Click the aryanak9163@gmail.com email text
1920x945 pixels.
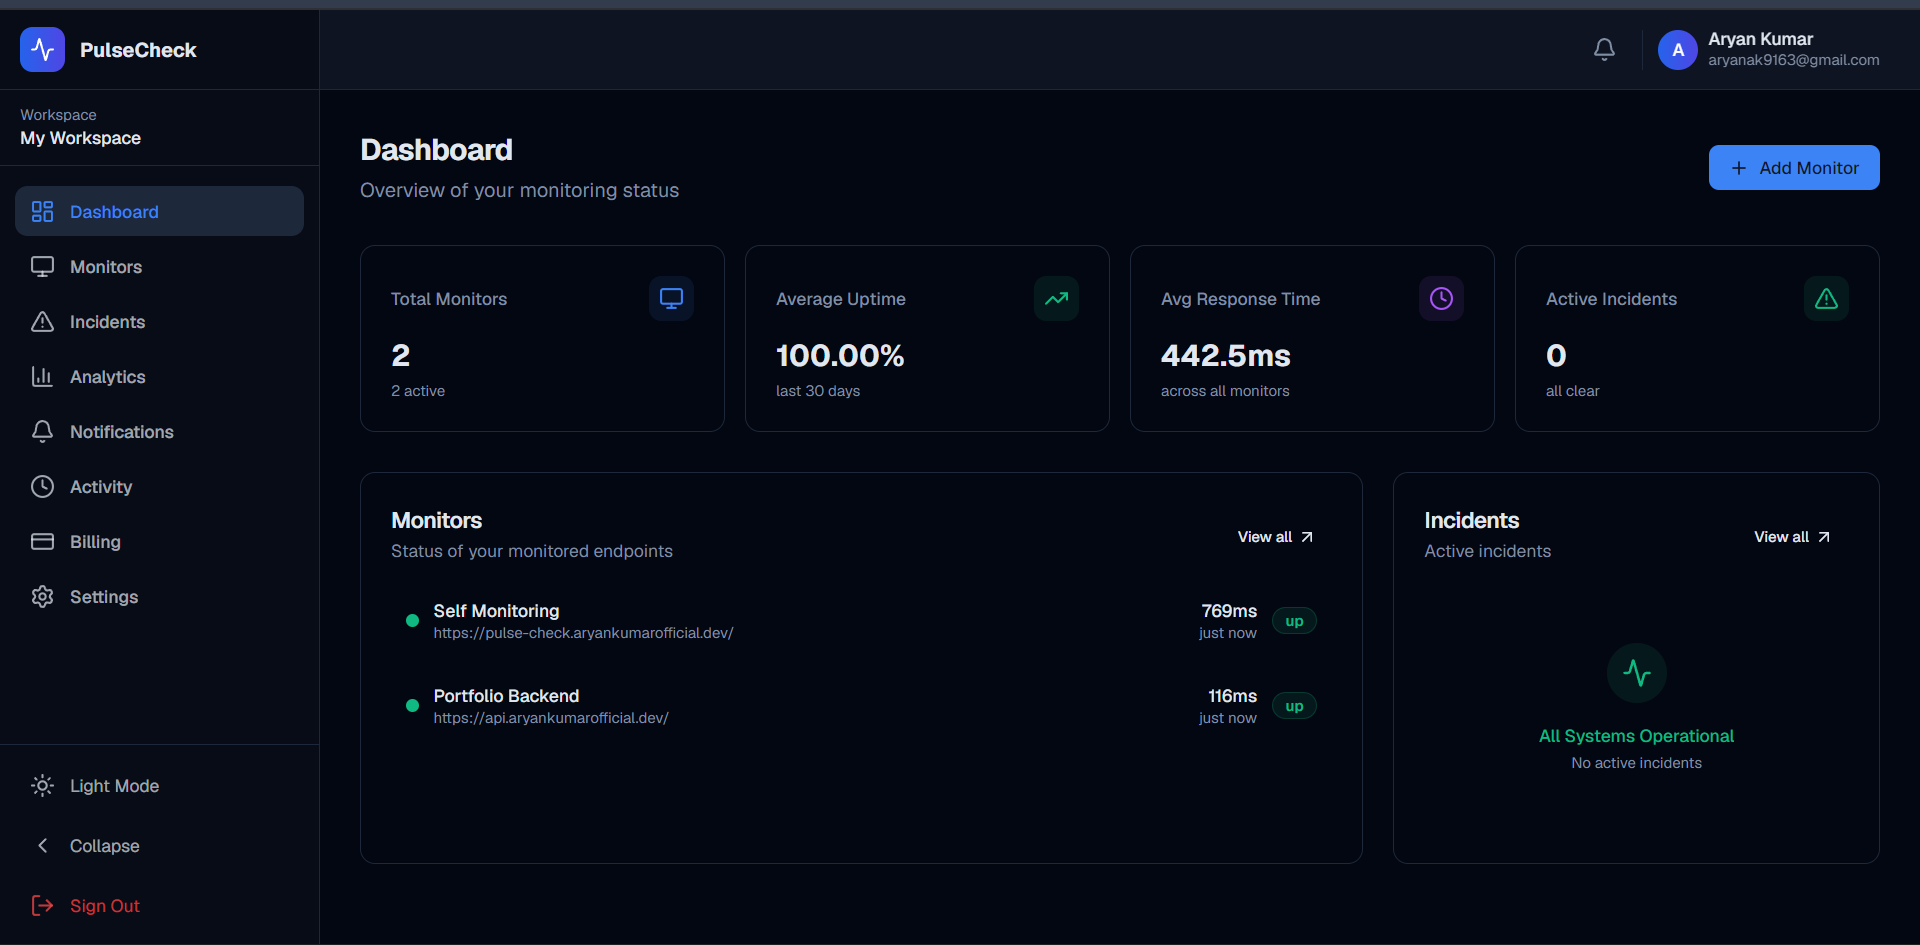point(1793,60)
